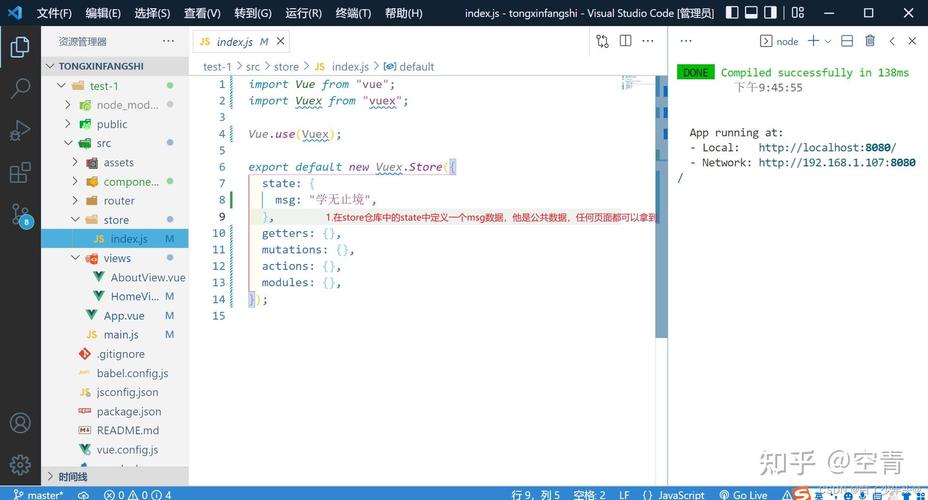This screenshot has height=500, width=928.
Task: Open babel.config.js in the explorer
Action: [115, 373]
